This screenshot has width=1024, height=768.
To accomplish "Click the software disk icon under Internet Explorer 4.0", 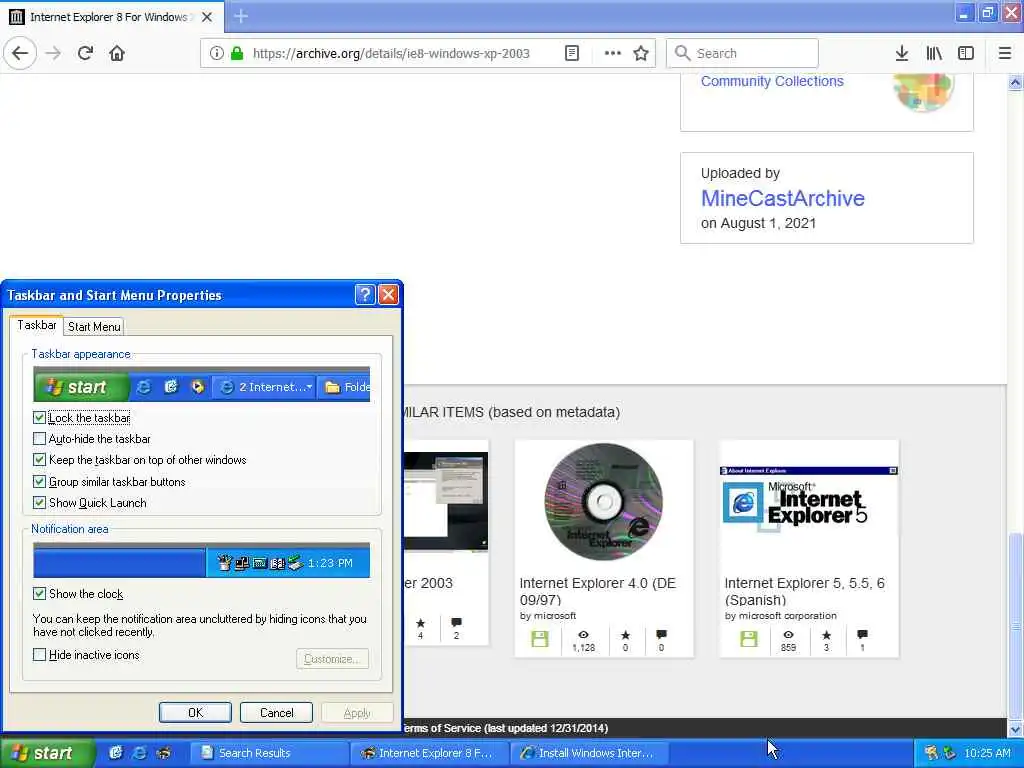I will coord(540,639).
